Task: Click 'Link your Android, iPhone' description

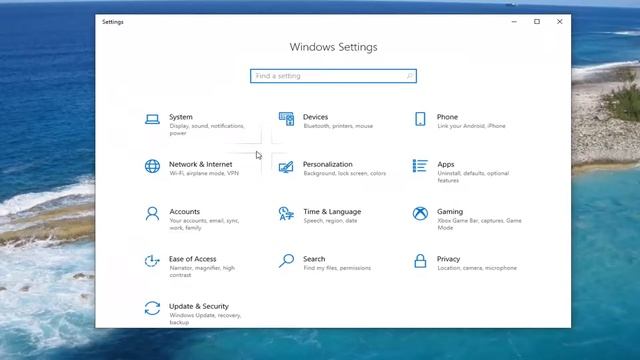Action: (471, 126)
